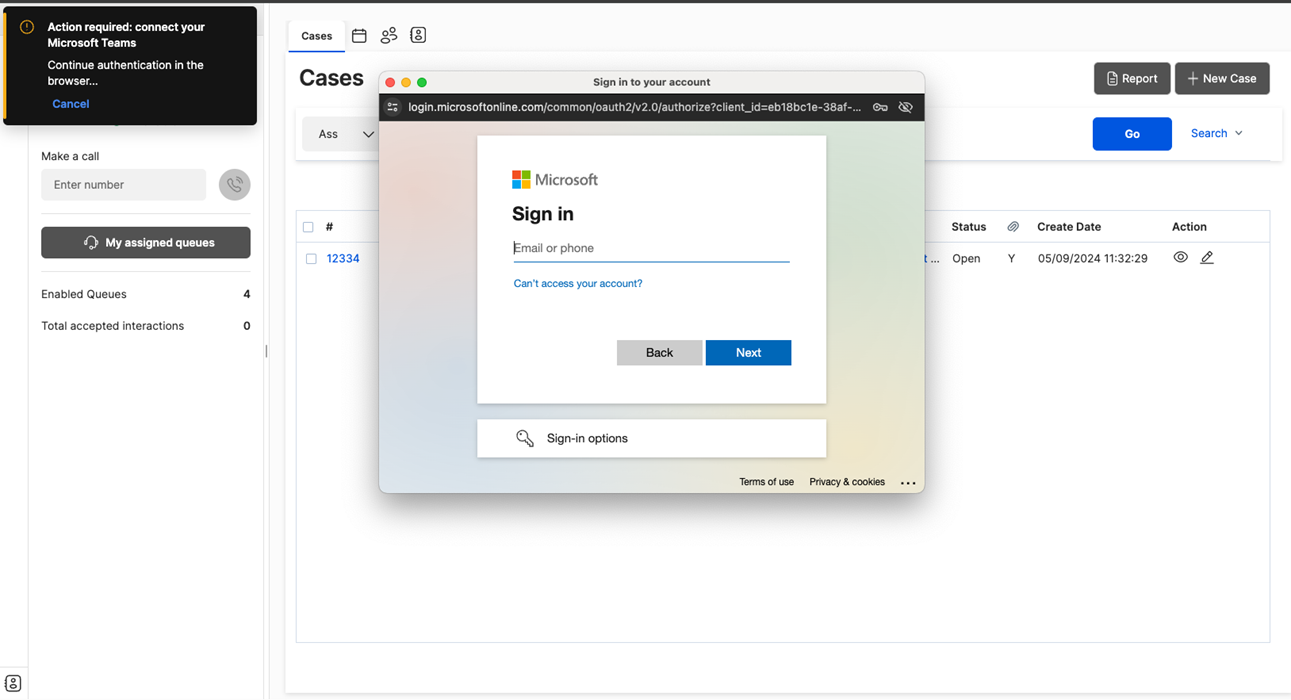Click the key icon in address bar
The image size is (1291, 700).
[880, 107]
